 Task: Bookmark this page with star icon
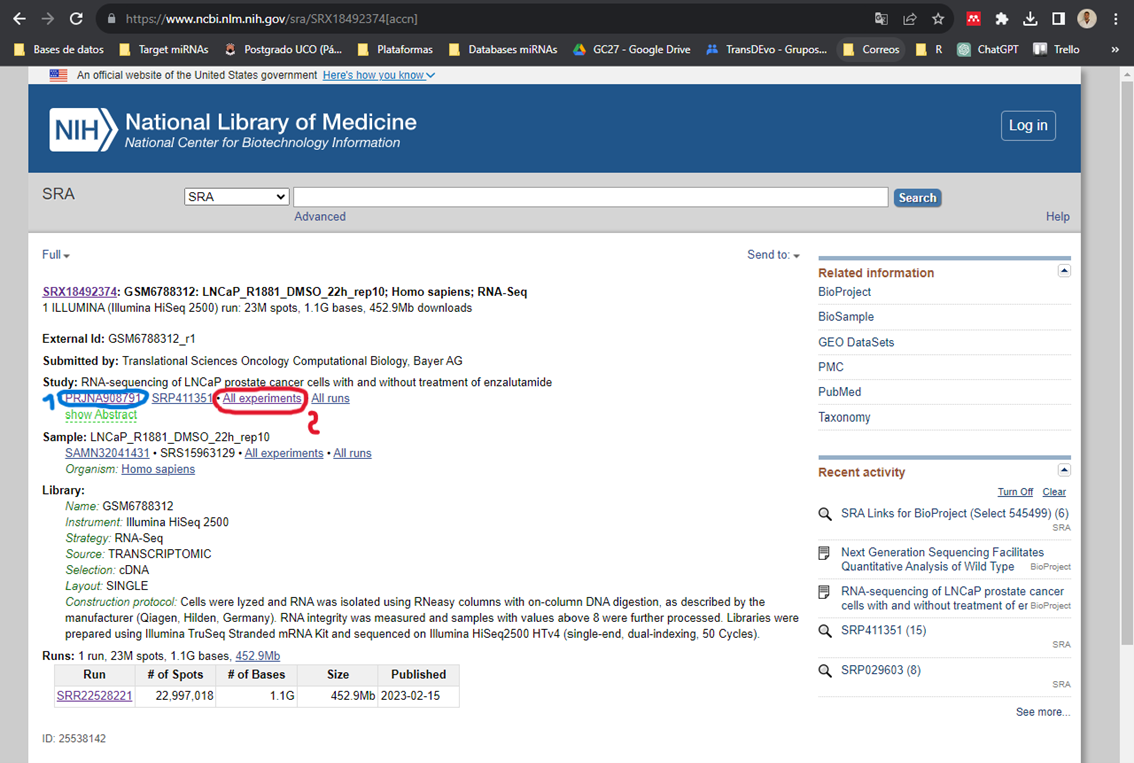pyautogui.click(x=938, y=19)
